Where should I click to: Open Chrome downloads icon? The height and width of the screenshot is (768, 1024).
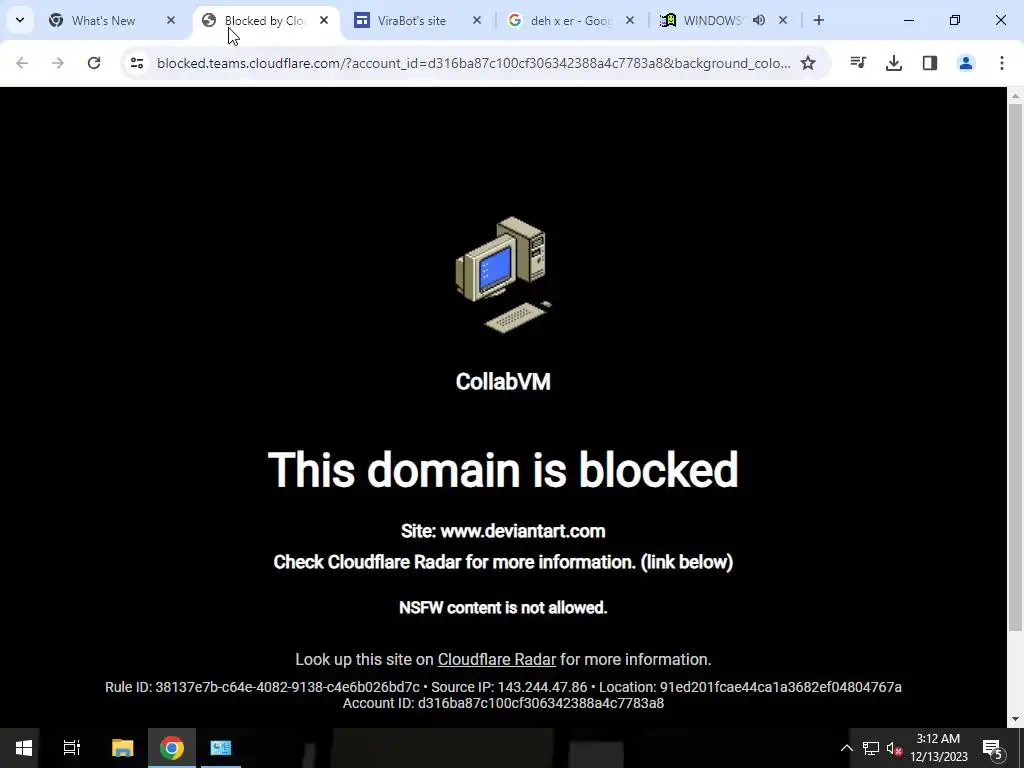point(894,63)
